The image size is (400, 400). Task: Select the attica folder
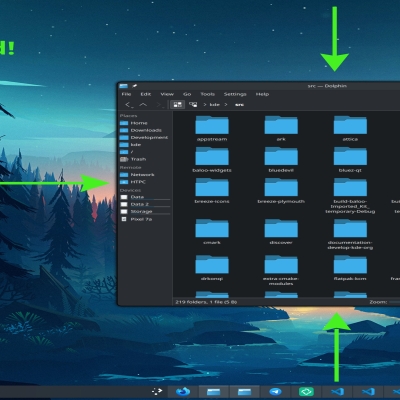click(x=350, y=129)
